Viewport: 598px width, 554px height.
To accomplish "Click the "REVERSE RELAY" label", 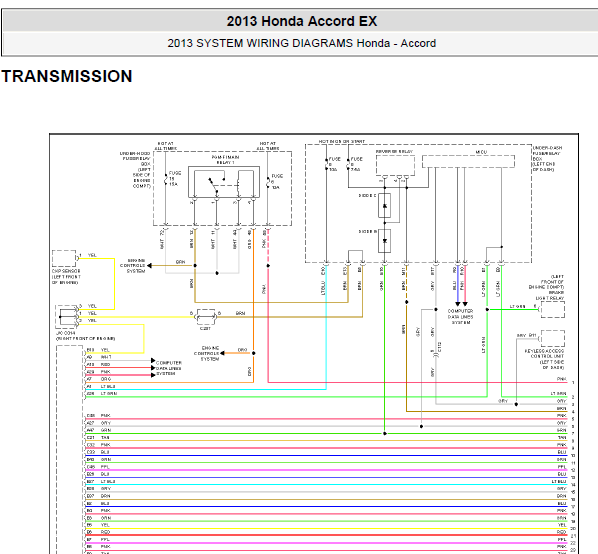I will coord(394,151).
